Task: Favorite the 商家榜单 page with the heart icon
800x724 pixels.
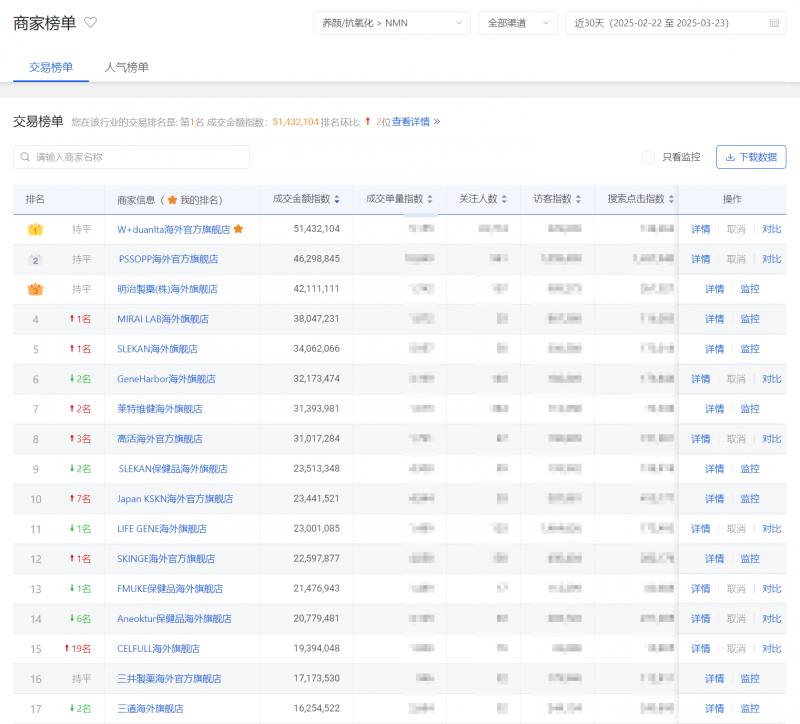Action: coord(90,22)
